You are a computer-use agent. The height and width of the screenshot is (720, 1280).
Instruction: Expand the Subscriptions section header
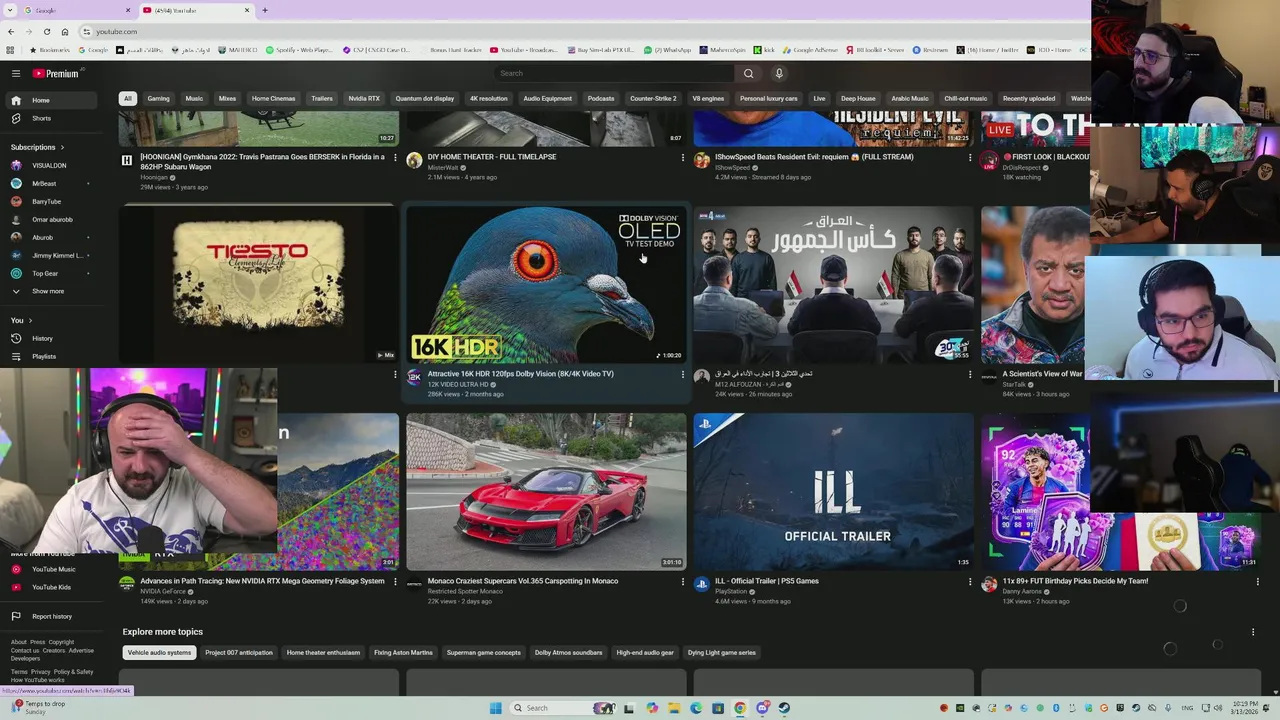coord(37,147)
